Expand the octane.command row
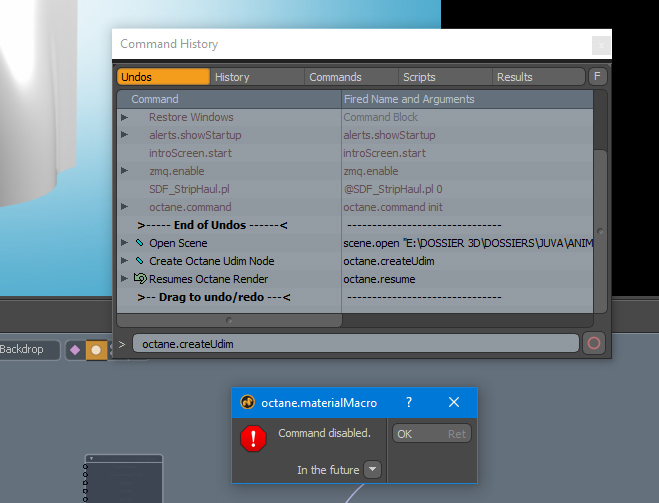 124,207
